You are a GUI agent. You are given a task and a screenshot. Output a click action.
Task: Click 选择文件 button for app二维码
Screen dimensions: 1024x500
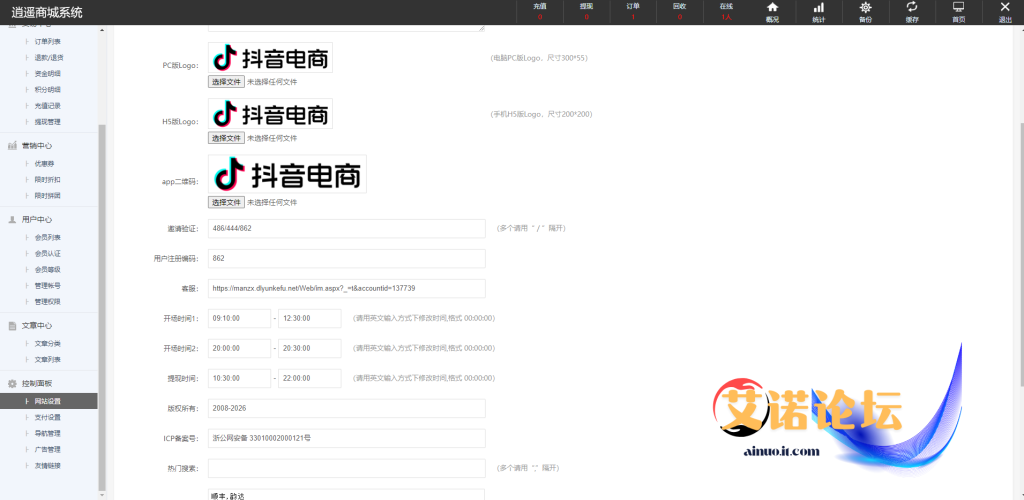coord(227,202)
